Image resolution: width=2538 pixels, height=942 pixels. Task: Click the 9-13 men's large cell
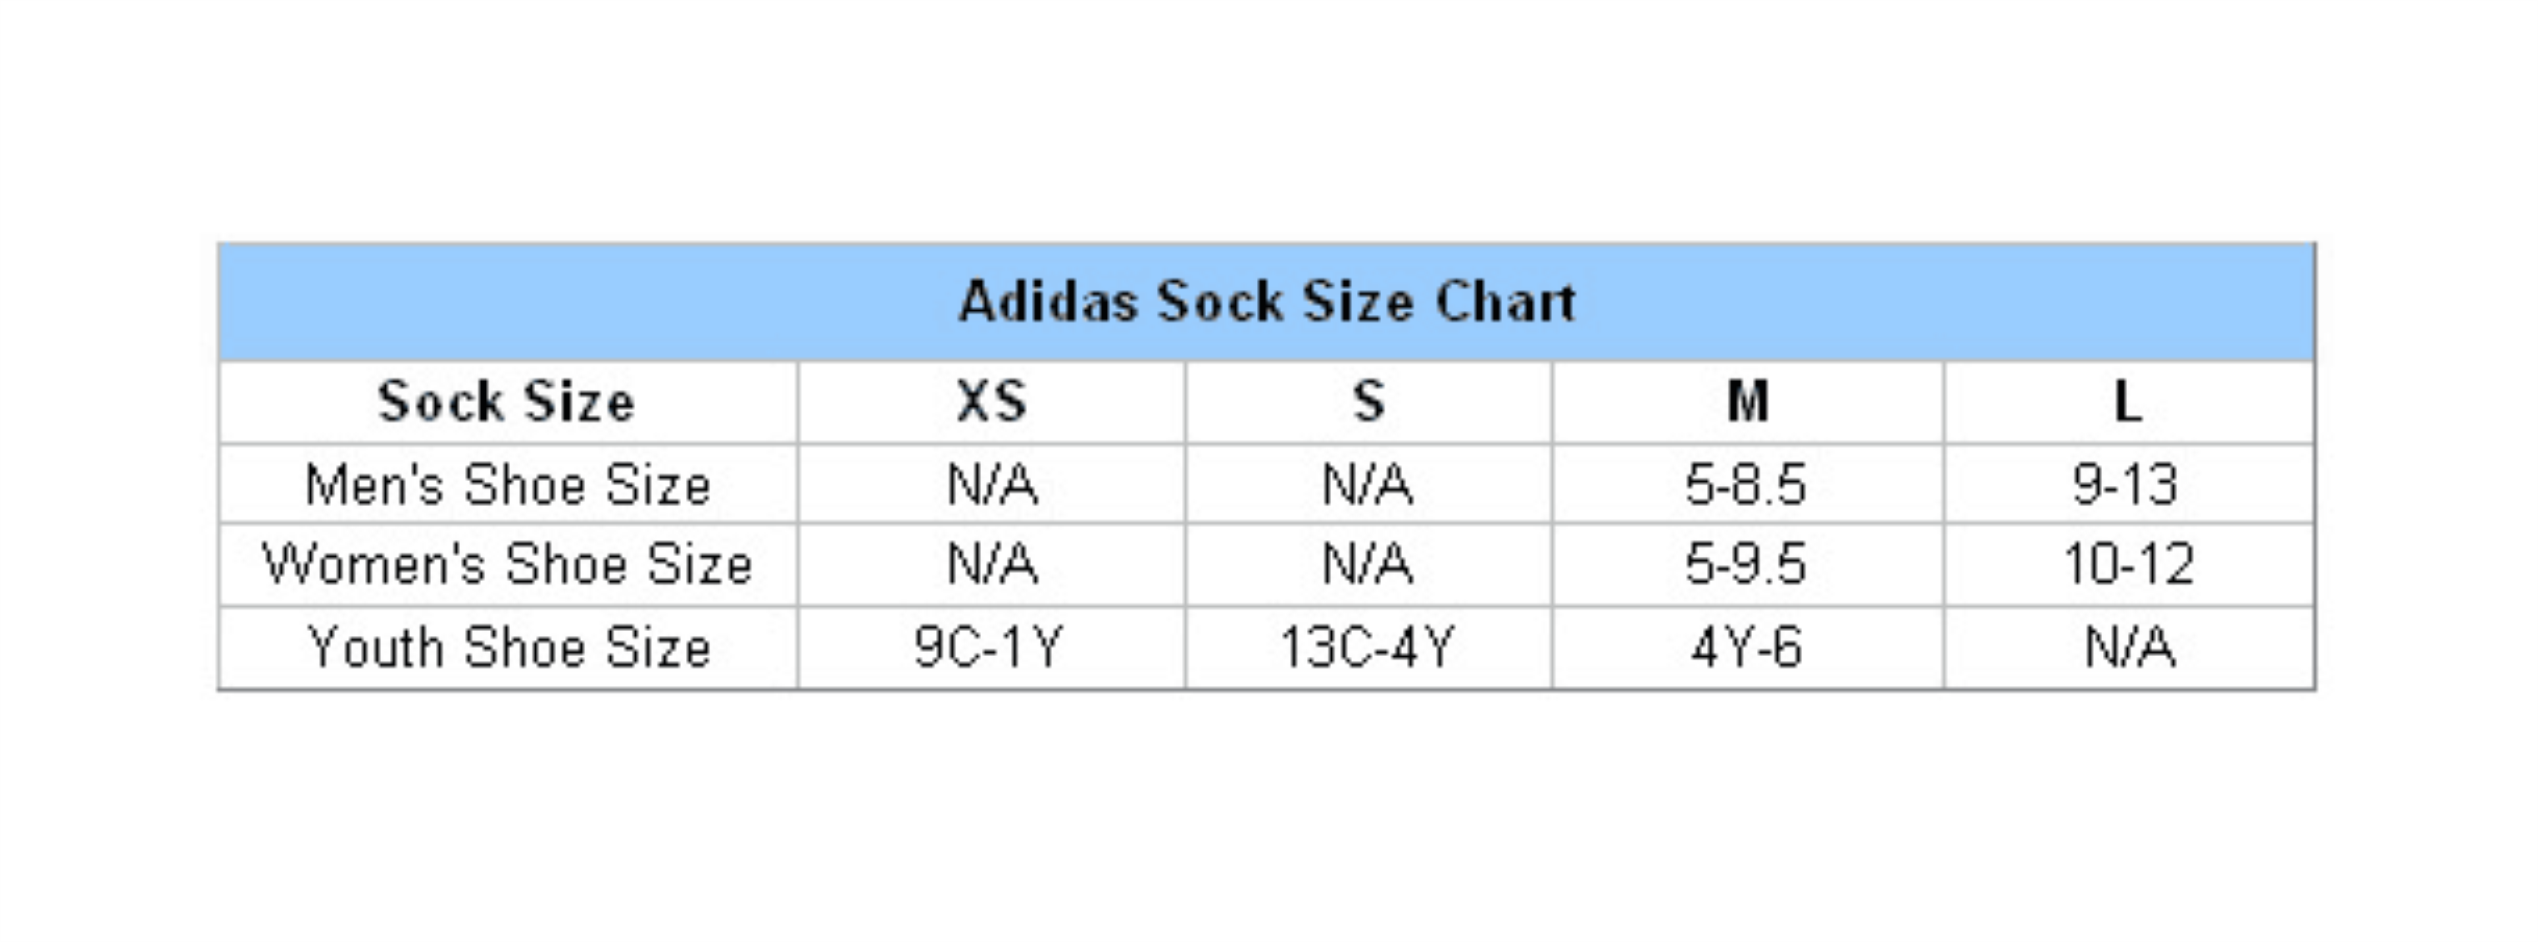coord(2129,485)
